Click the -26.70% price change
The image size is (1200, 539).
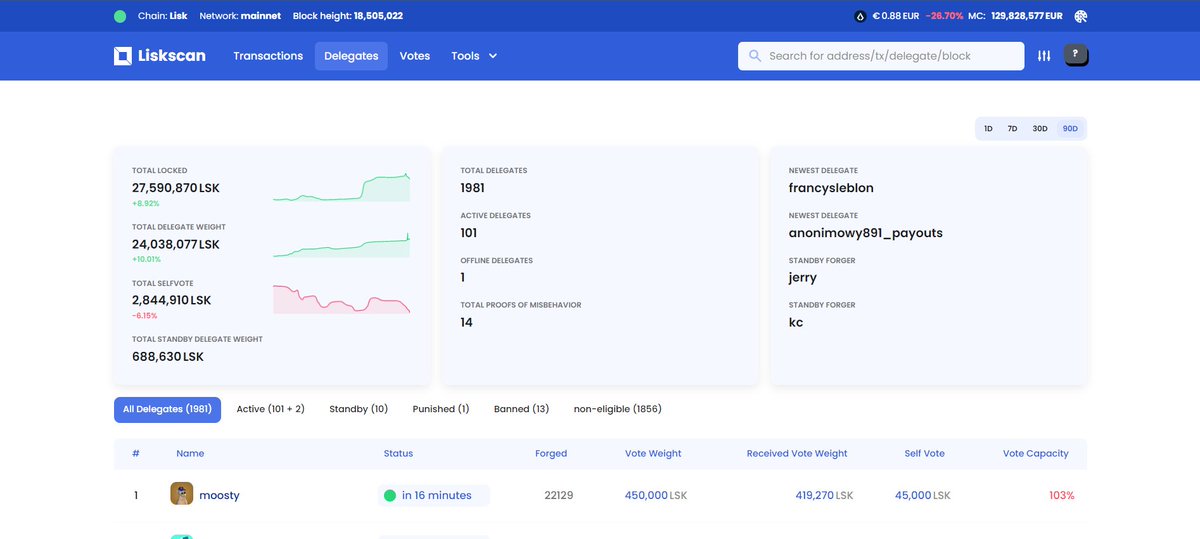coord(945,16)
